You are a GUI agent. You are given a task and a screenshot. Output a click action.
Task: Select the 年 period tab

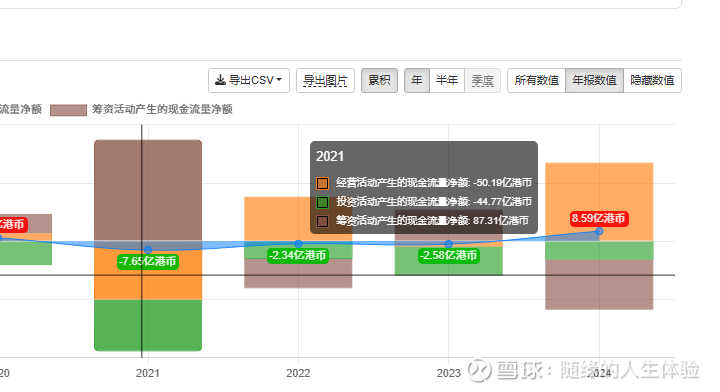pyautogui.click(x=417, y=81)
